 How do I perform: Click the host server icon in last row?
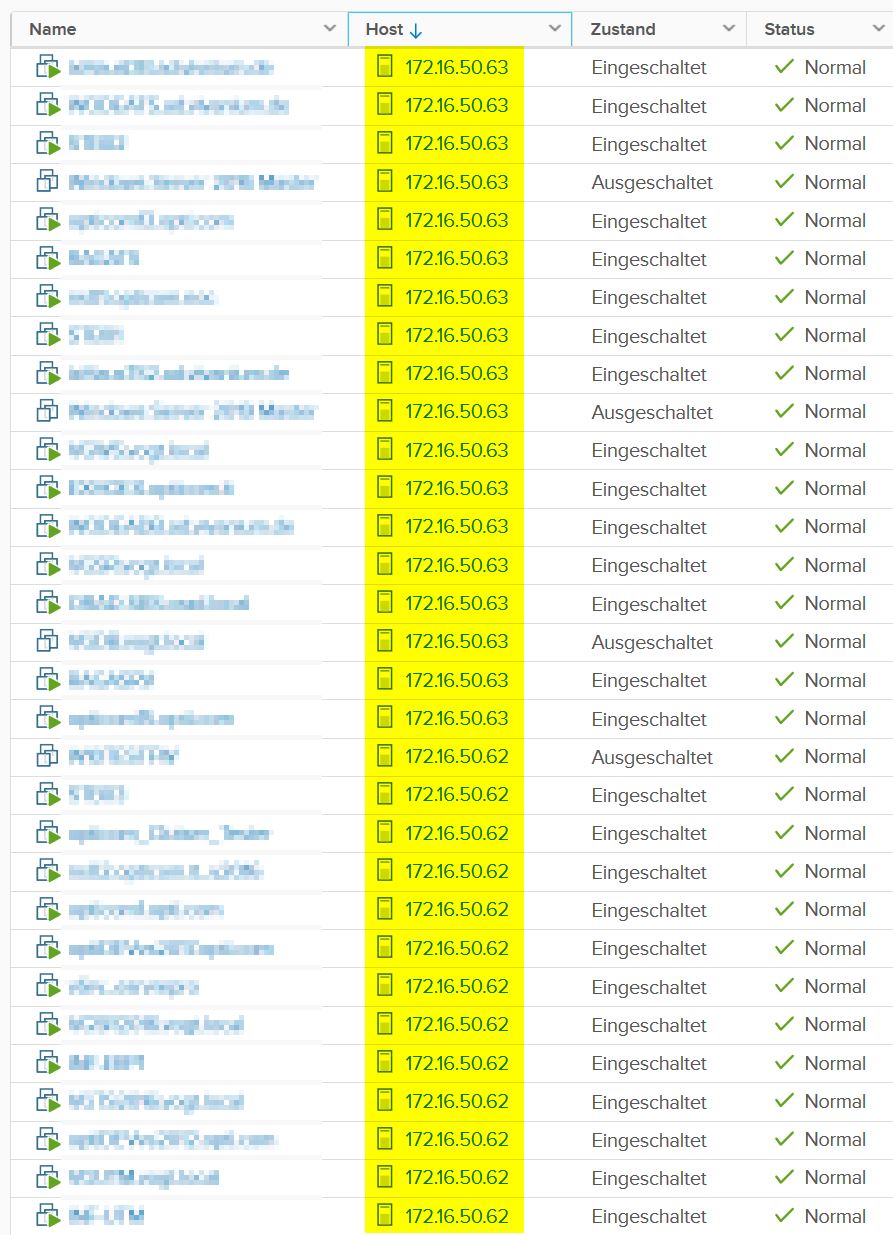(x=384, y=1216)
